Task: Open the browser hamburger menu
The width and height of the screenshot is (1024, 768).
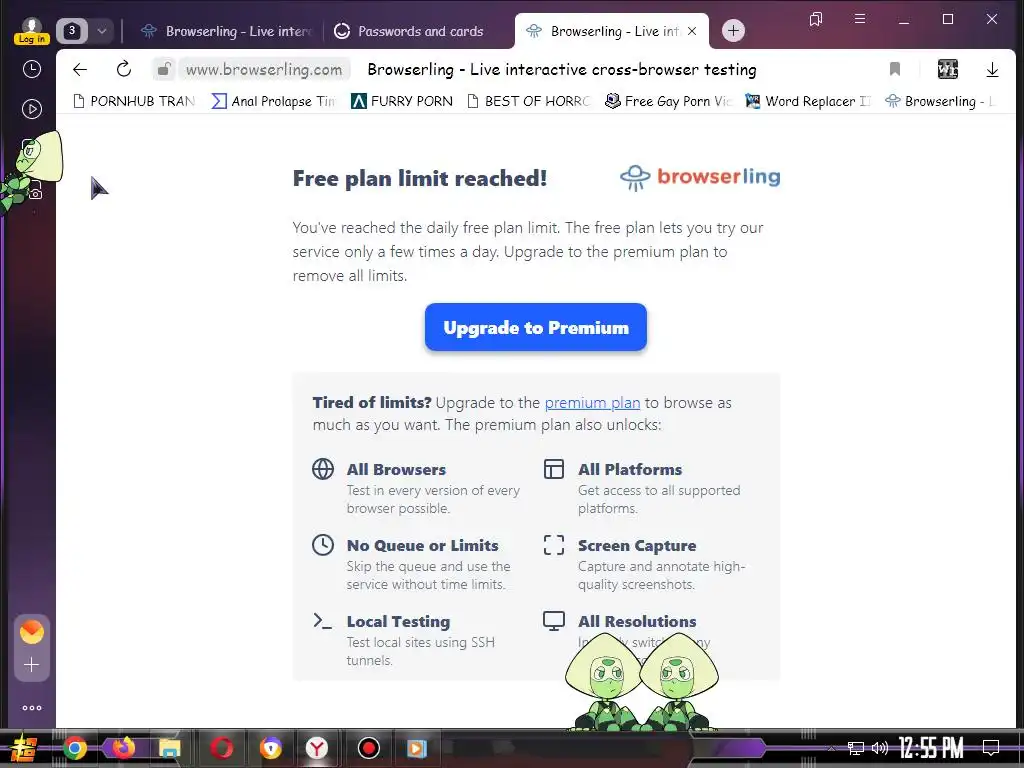Action: coord(860,19)
